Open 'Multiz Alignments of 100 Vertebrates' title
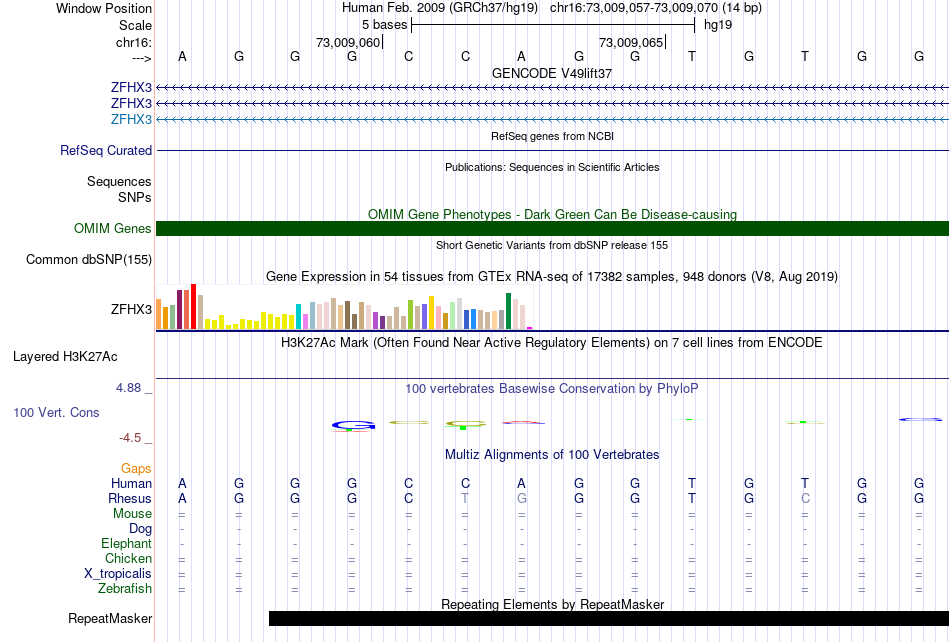This screenshot has width=950, height=642. (552, 455)
